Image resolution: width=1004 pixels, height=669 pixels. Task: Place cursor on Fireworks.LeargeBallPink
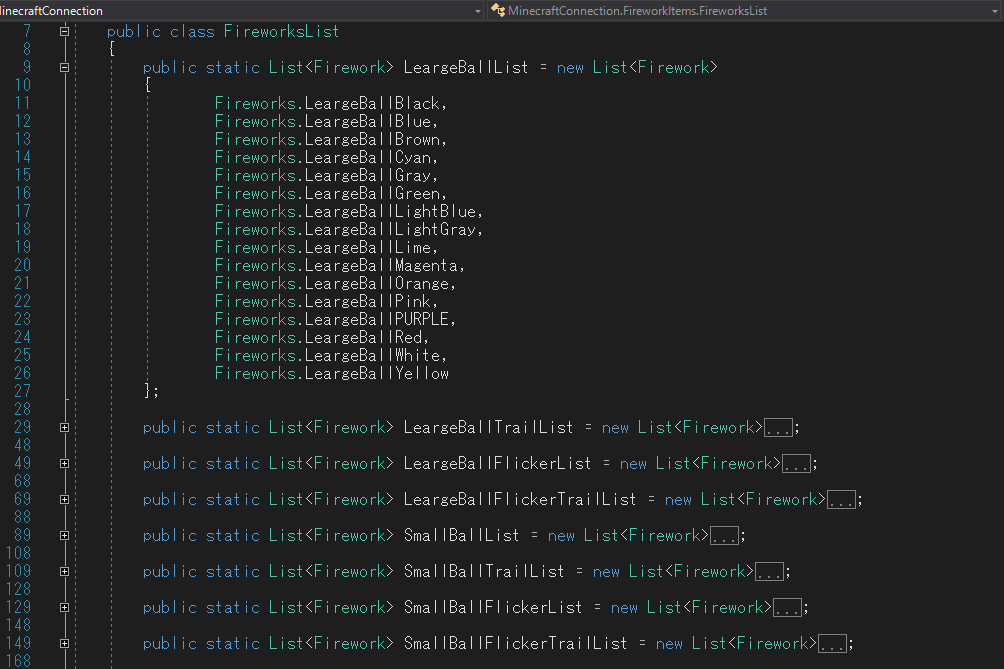pos(322,301)
